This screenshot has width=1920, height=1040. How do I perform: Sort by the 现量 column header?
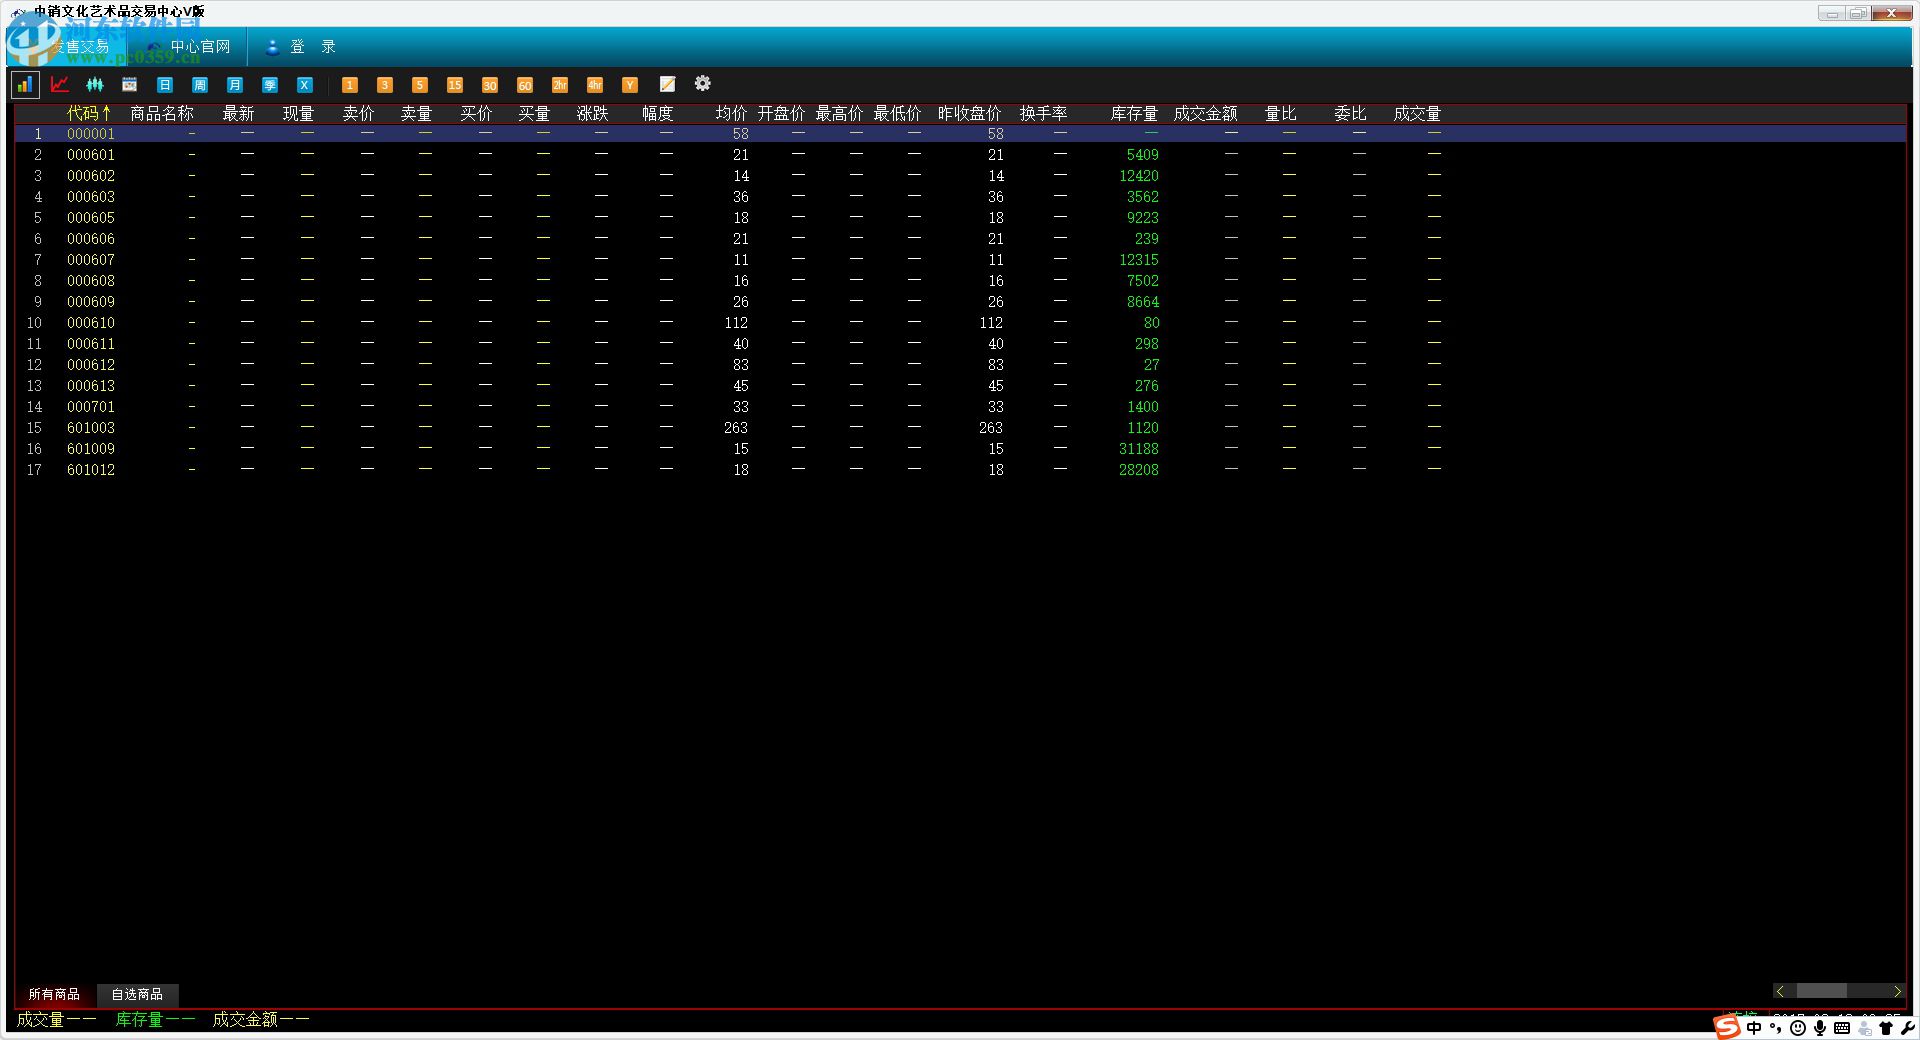pyautogui.click(x=298, y=113)
